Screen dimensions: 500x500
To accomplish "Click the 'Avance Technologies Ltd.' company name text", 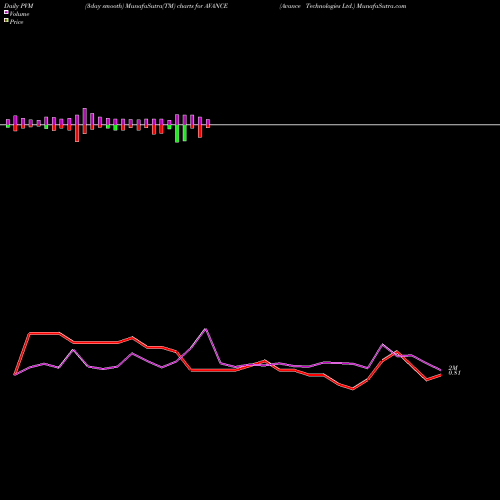I will pyautogui.click(x=317, y=6).
